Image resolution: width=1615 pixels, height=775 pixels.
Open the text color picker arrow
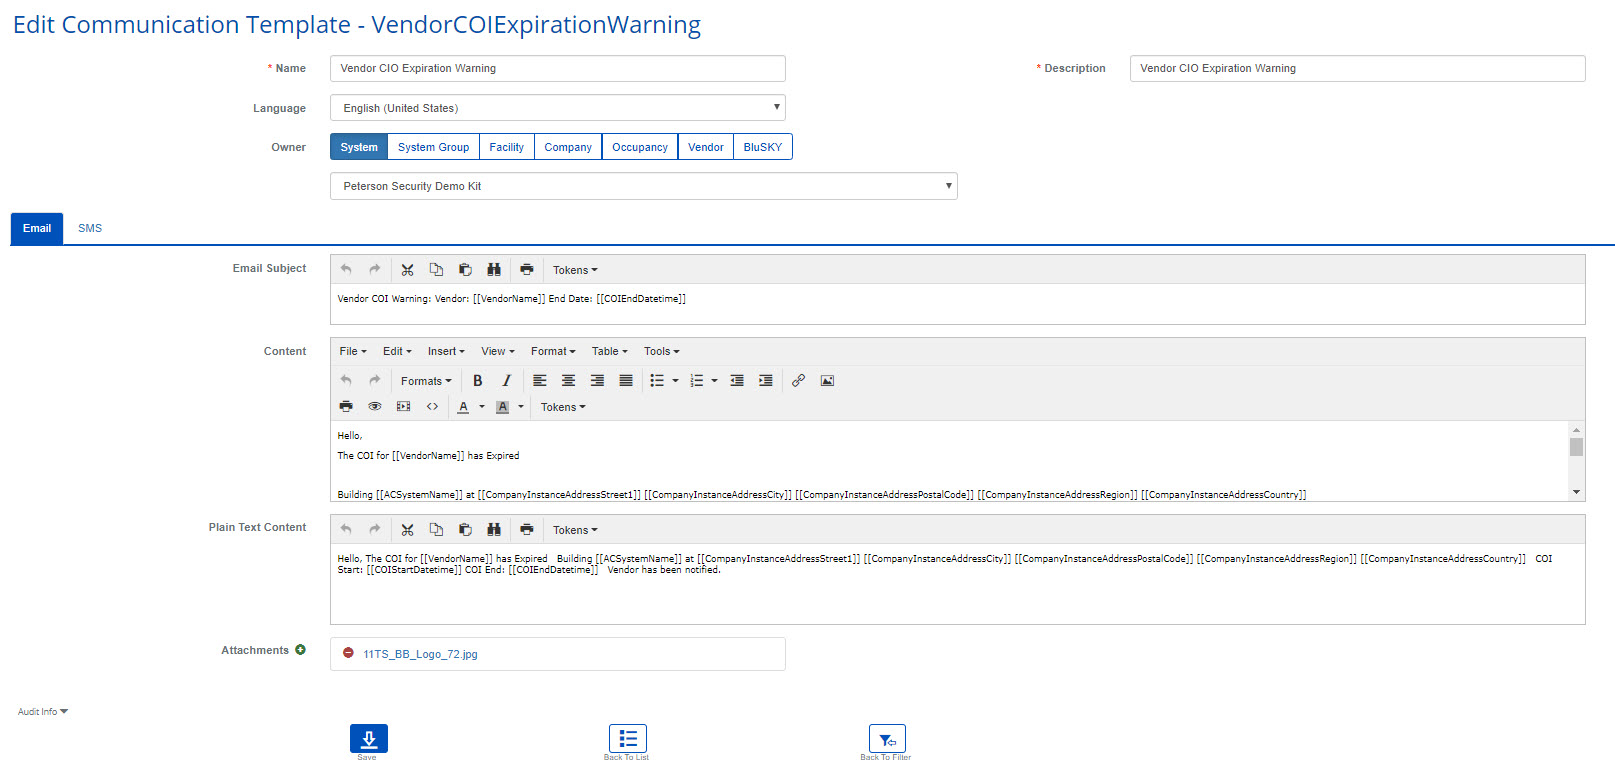(x=482, y=407)
